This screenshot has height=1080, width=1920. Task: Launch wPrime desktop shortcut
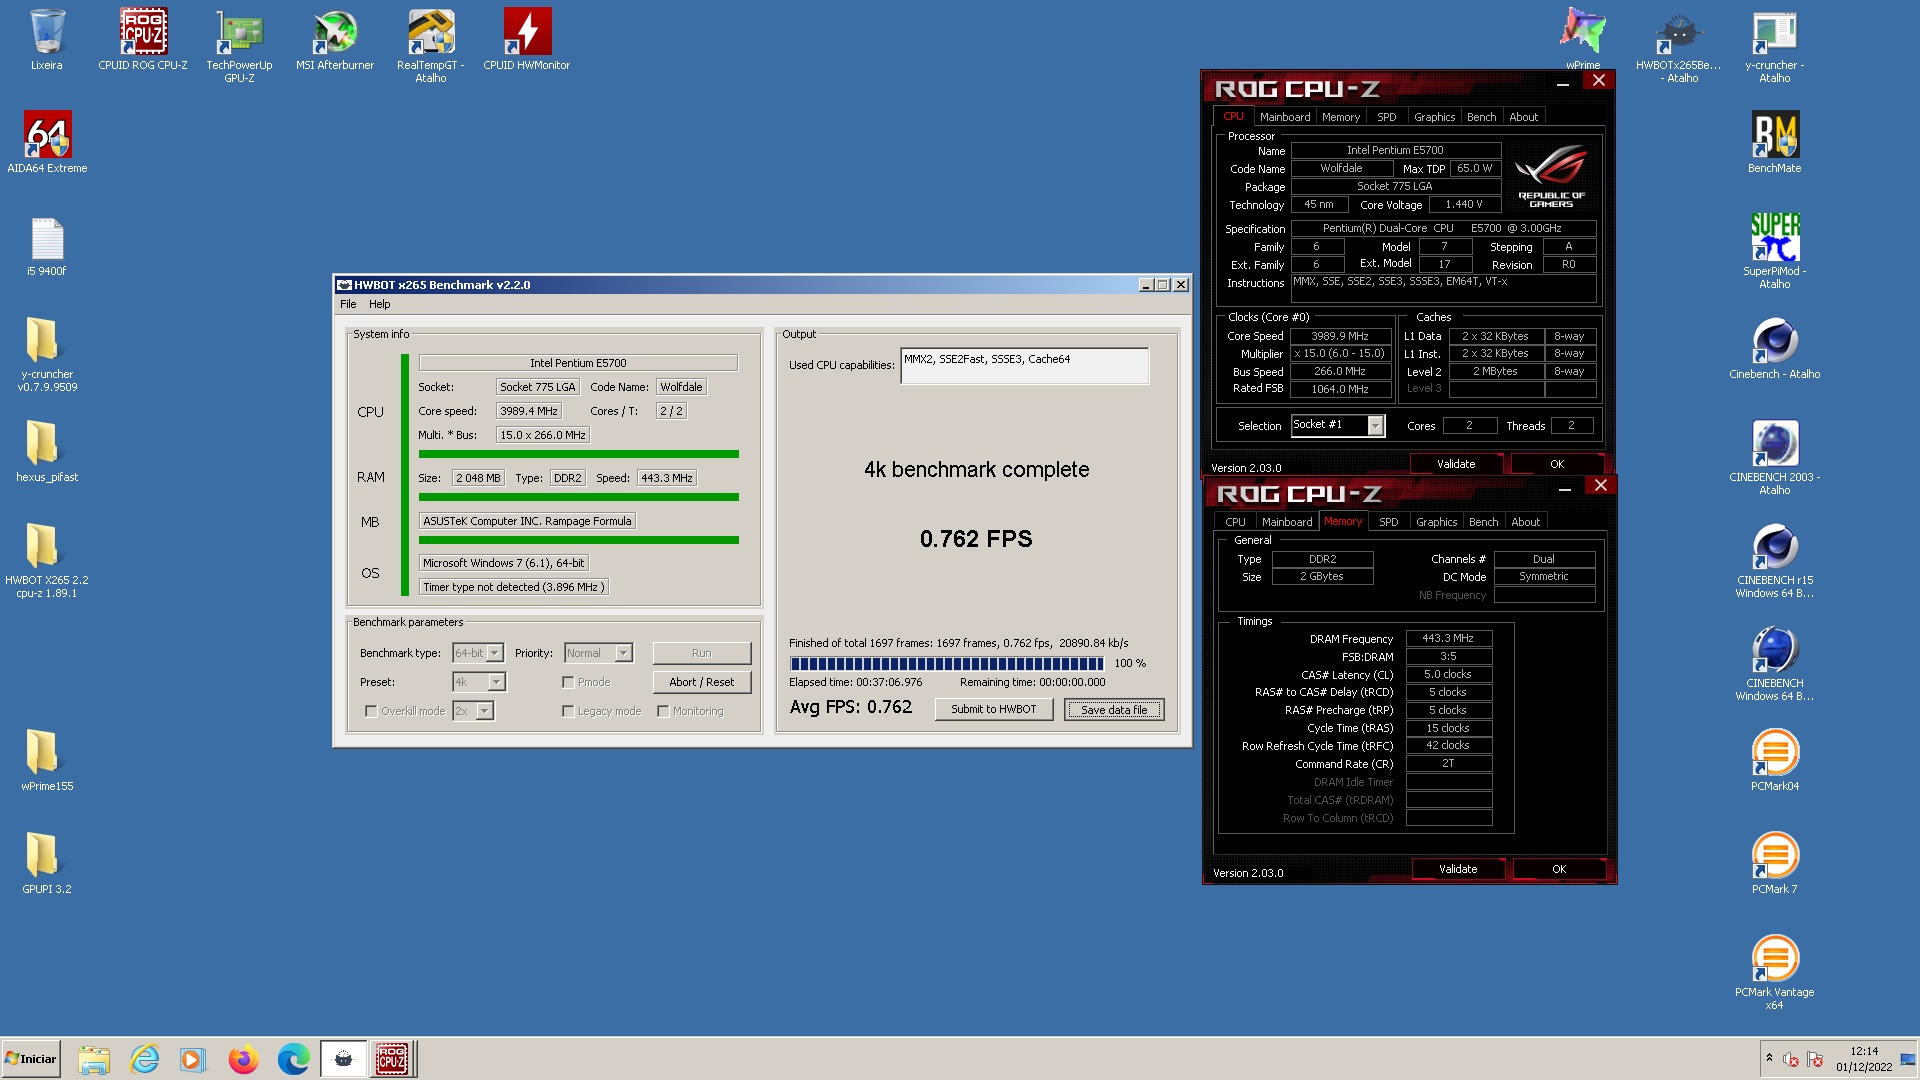1583,40
